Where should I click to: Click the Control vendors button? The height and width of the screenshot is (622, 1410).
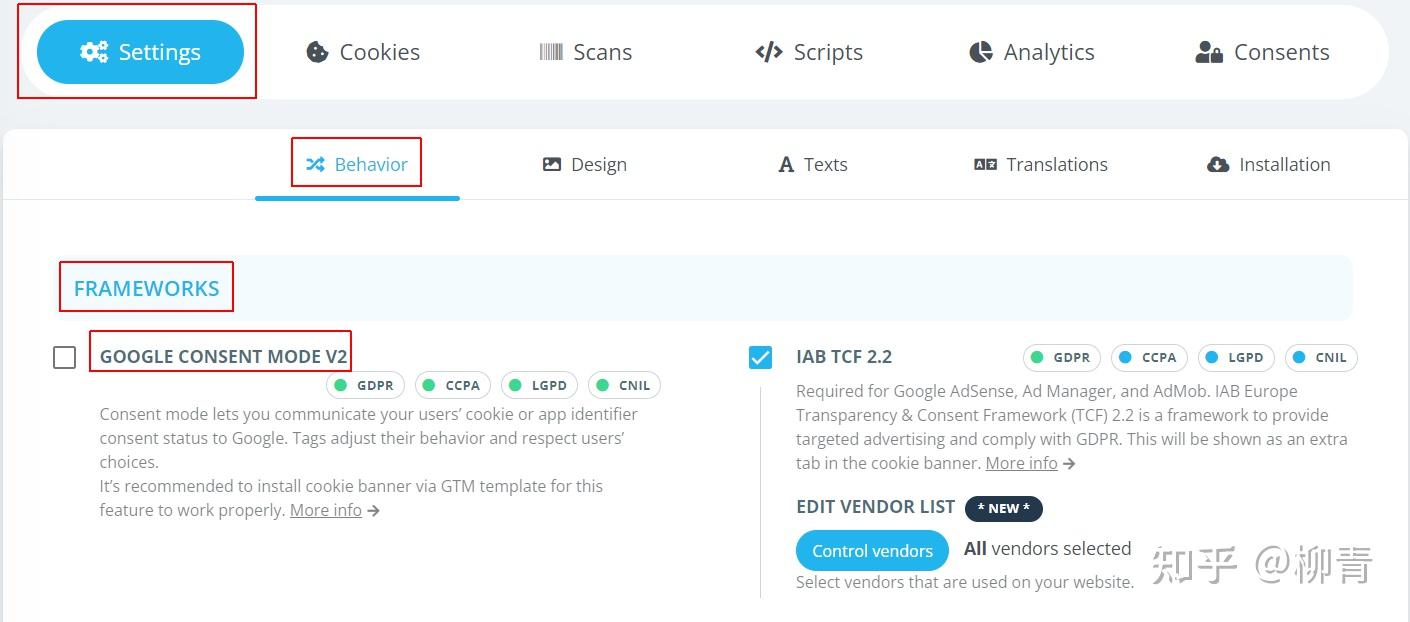click(871, 550)
